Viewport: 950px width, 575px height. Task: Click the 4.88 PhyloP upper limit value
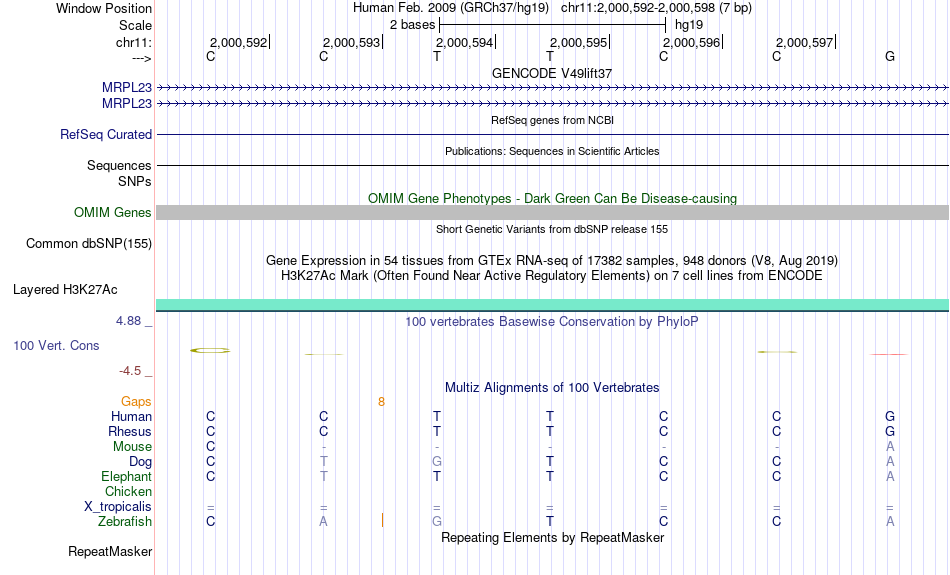(128, 321)
